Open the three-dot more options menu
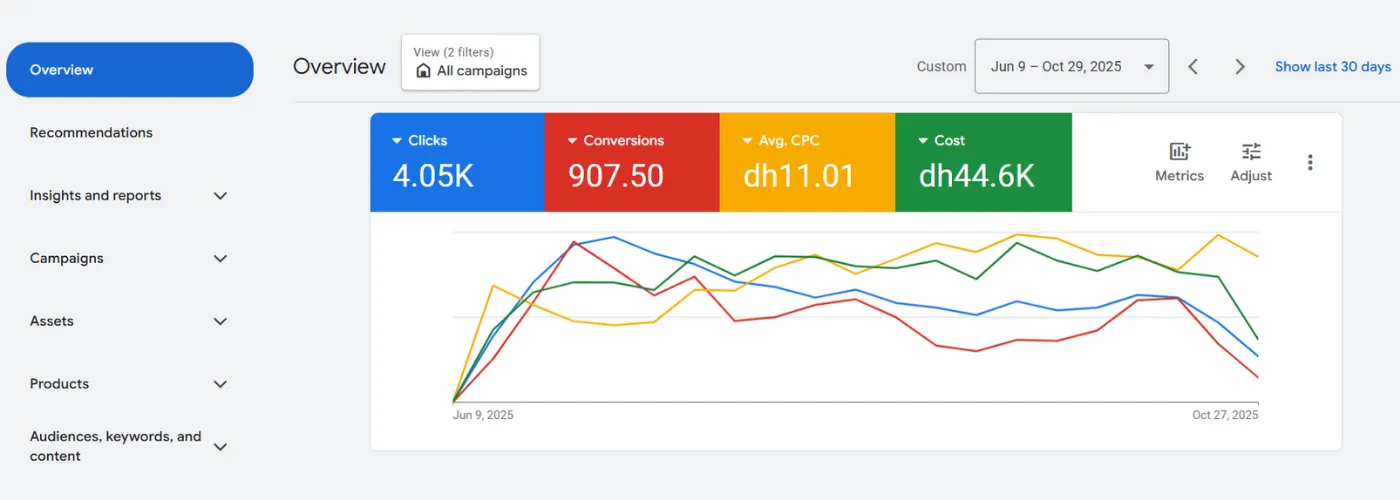 click(1310, 162)
